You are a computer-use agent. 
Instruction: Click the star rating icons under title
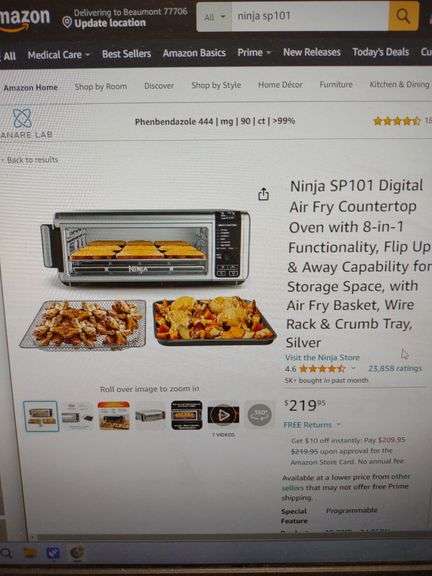[x=322, y=368]
